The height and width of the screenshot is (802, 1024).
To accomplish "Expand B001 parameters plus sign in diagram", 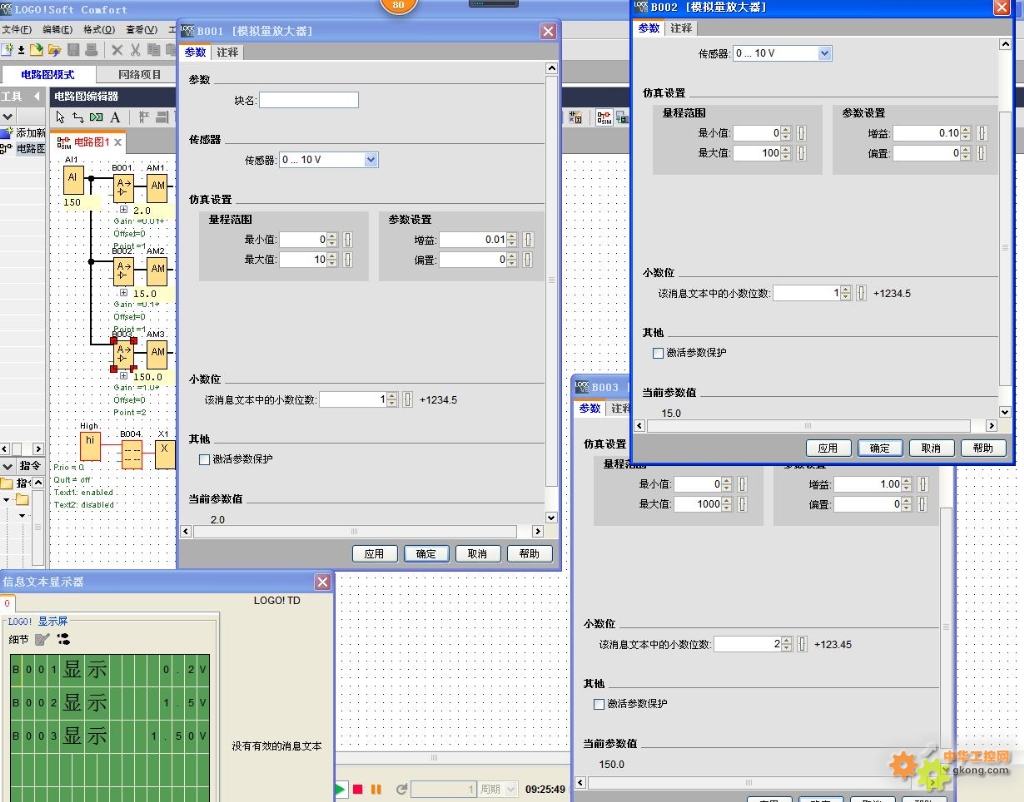I will (123, 210).
